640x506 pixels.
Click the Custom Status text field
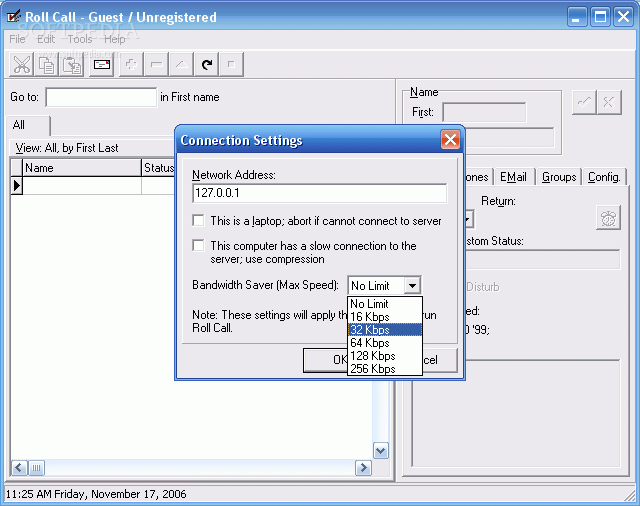click(543, 260)
